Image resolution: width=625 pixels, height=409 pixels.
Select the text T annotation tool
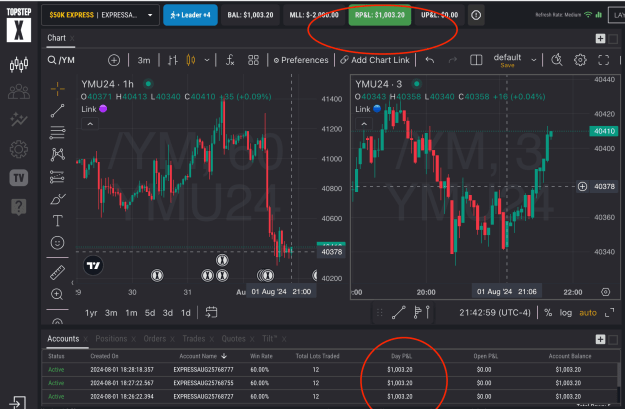coord(57,220)
